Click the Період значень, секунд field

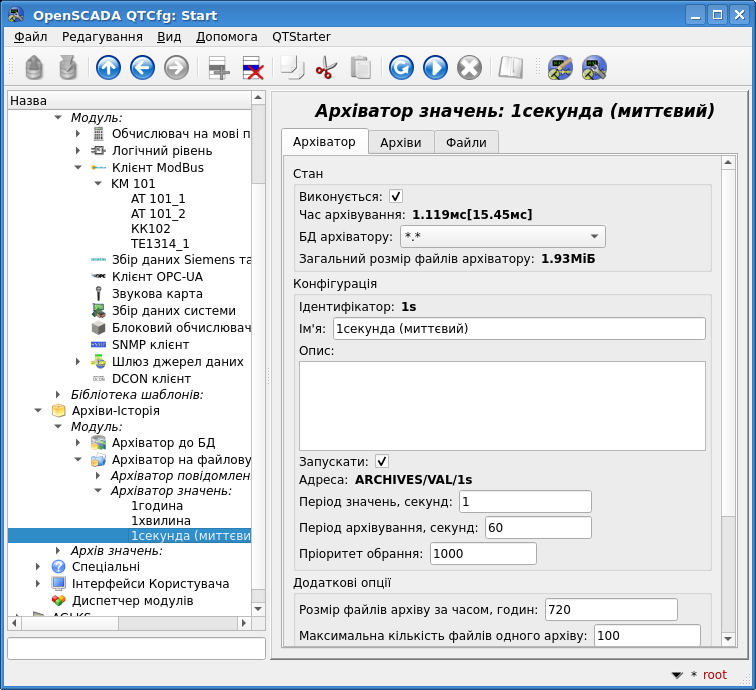[x=525, y=501]
